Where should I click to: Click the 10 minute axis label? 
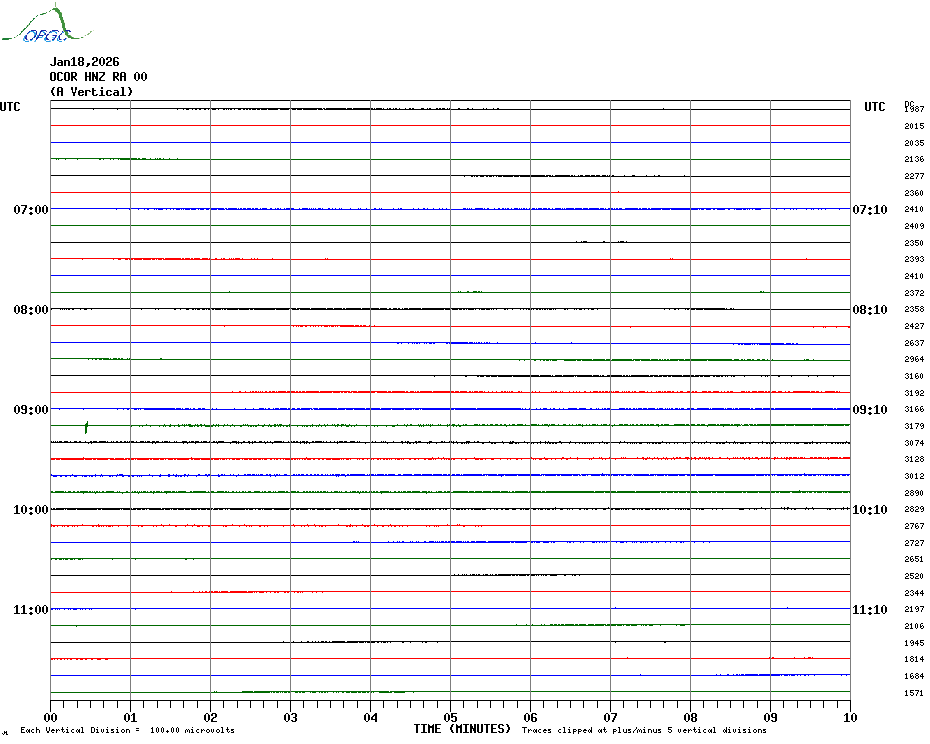pos(851,718)
